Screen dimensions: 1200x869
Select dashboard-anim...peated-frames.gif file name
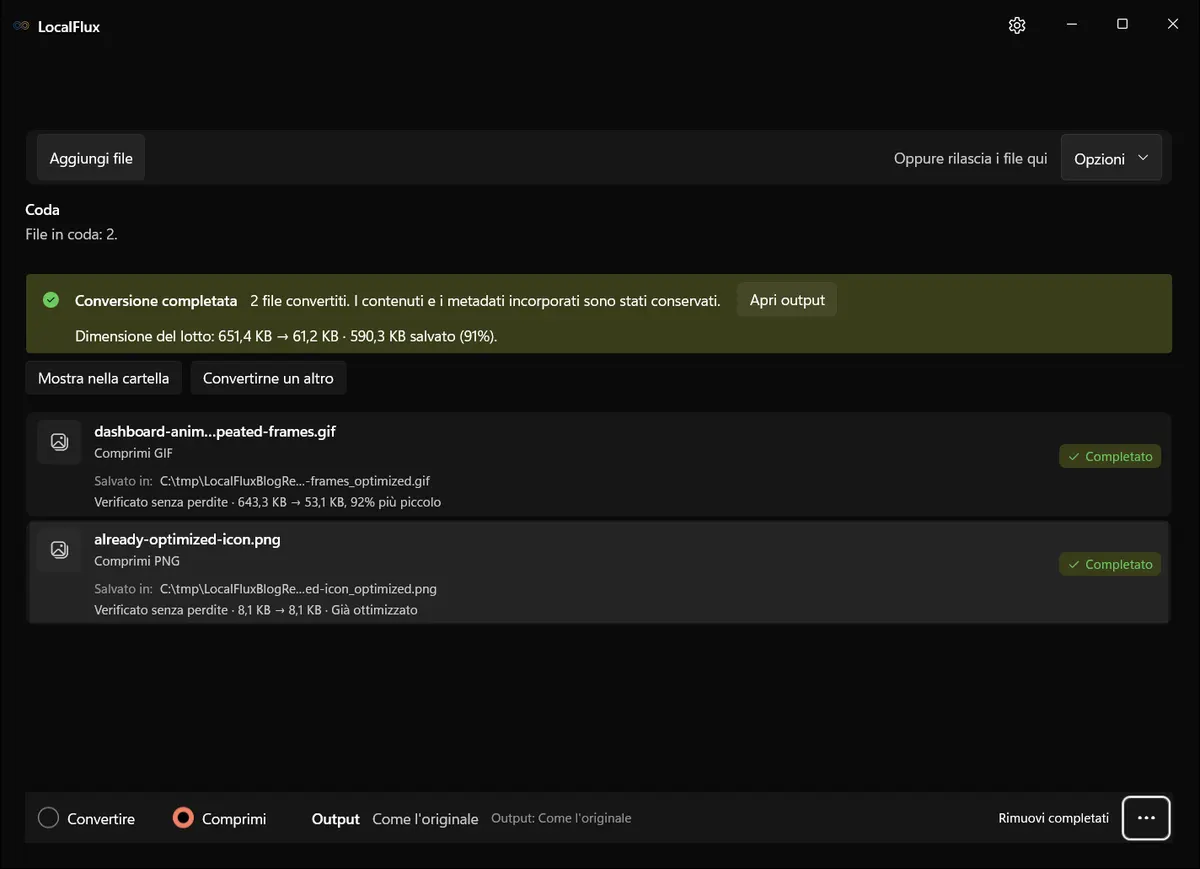point(215,431)
